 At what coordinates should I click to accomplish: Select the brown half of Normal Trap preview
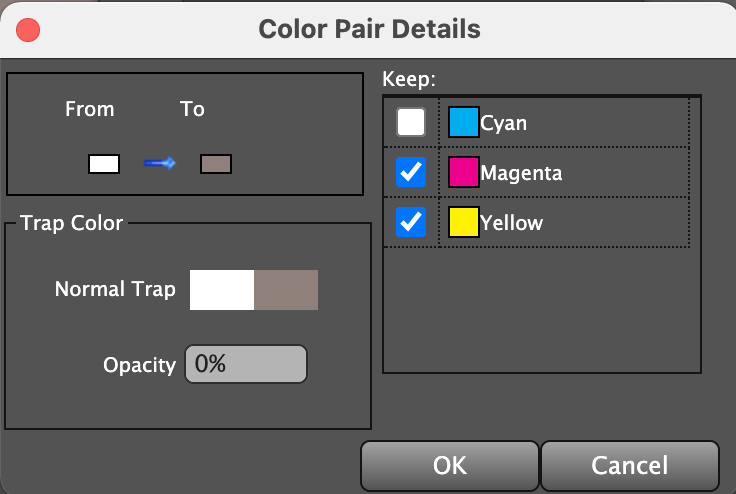tap(286, 290)
